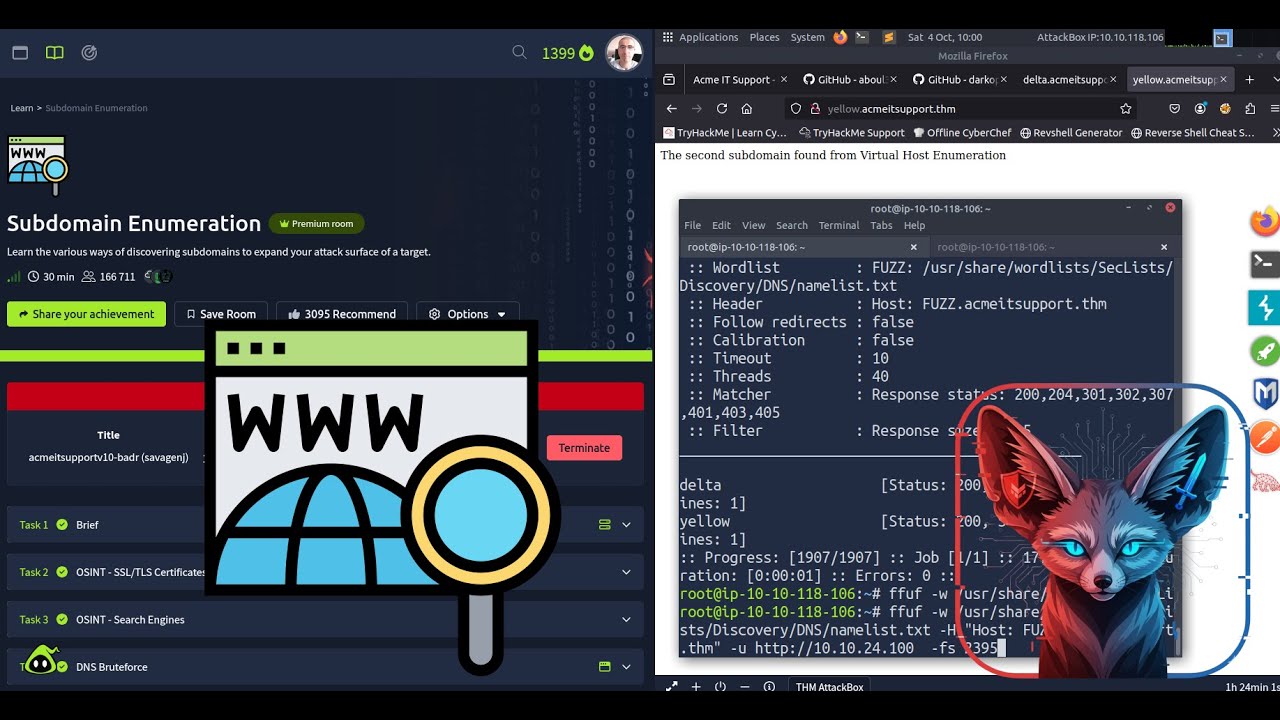This screenshot has width=1280, height=720.
Task: Switch to GitHub - darkop tab
Action: click(x=960, y=80)
